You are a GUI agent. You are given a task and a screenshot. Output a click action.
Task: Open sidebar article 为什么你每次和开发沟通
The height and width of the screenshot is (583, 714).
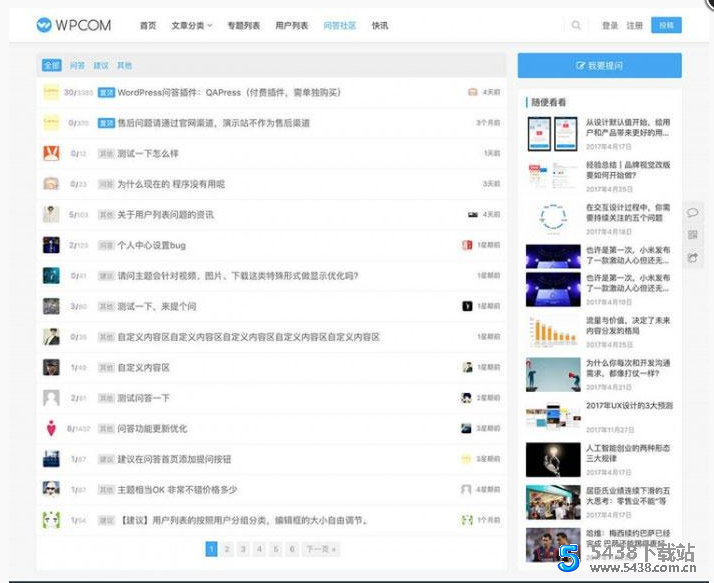[x=628, y=368]
